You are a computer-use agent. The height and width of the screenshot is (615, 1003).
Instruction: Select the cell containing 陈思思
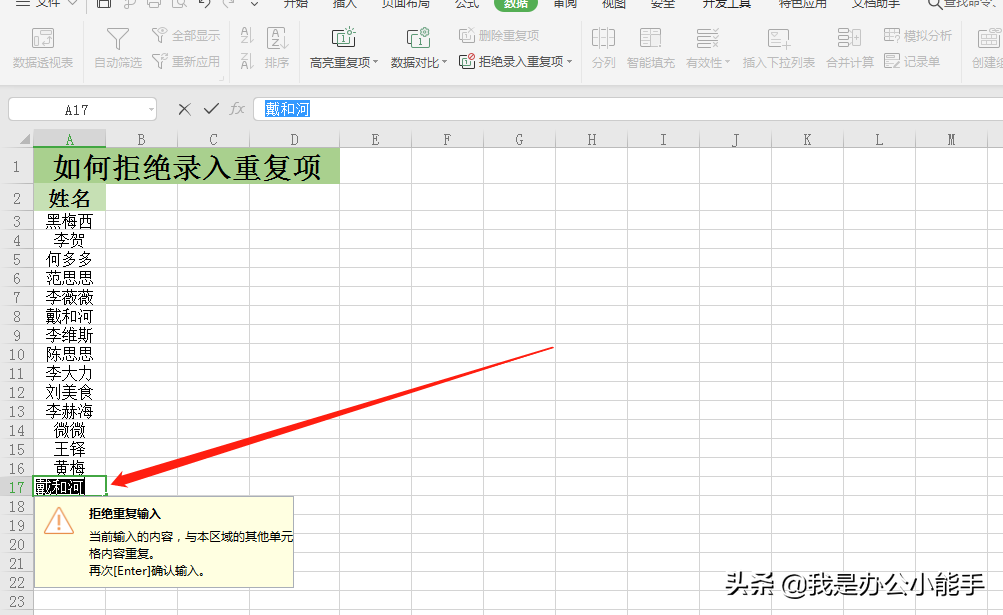point(70,355)
